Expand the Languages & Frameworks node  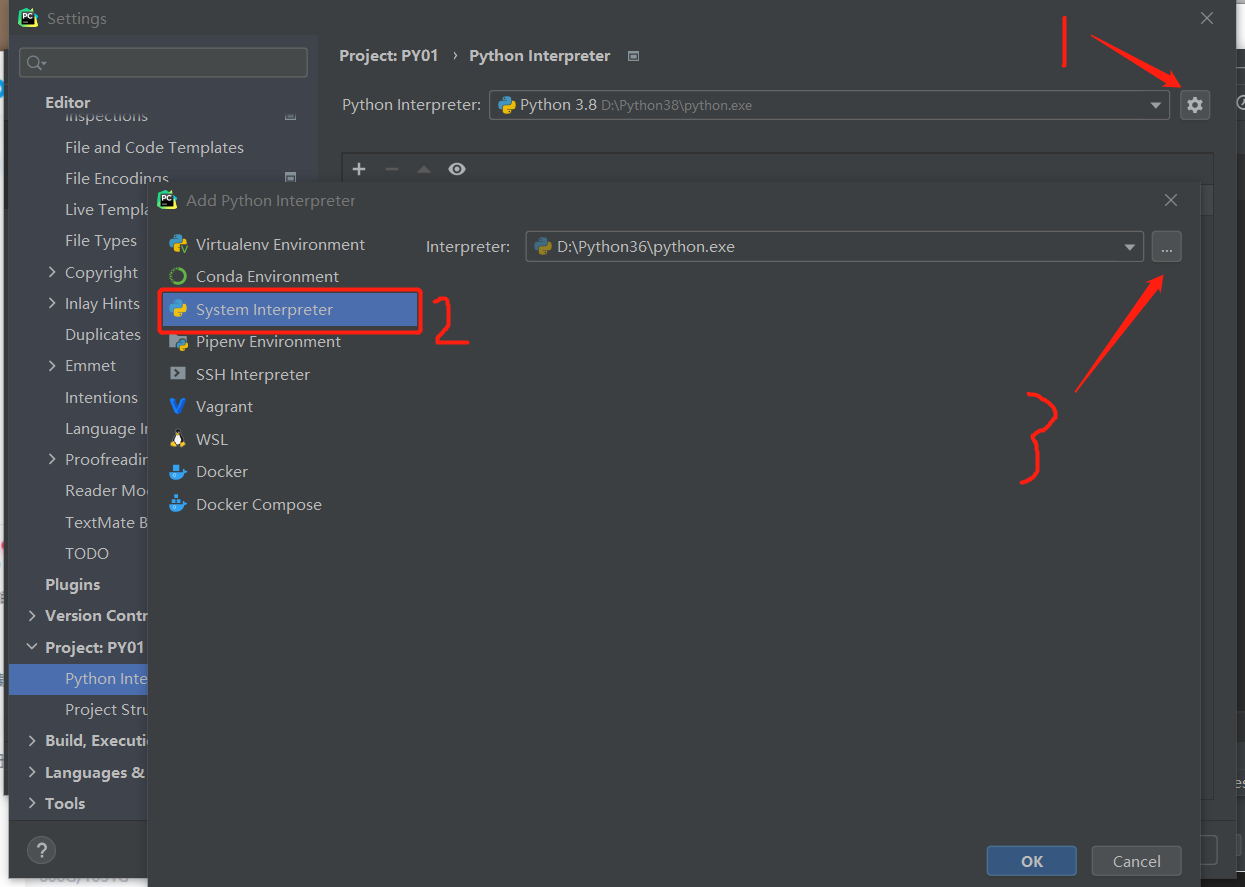[x=32, y=772]
